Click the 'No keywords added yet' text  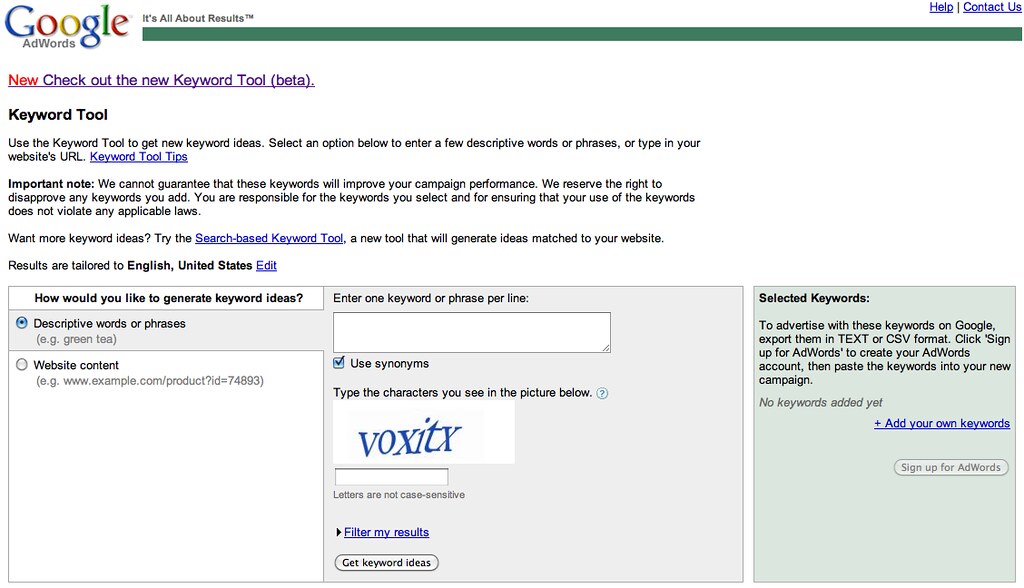pos(820,402)
